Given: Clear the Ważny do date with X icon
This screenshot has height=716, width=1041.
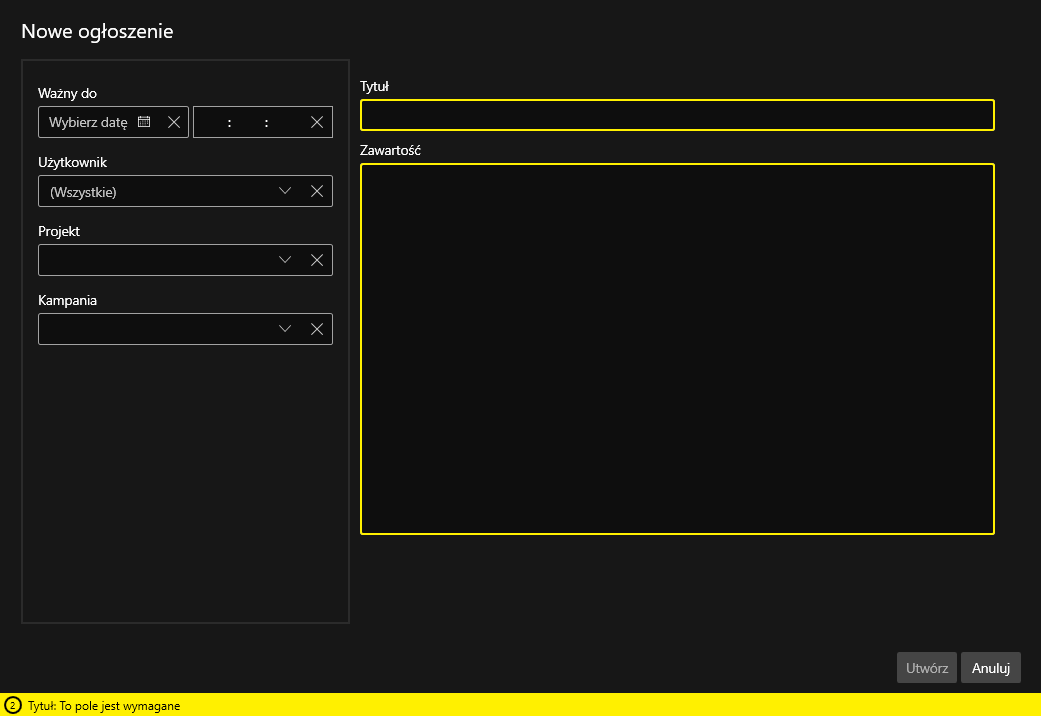Looking at the screenshot, I should point(174,122).
